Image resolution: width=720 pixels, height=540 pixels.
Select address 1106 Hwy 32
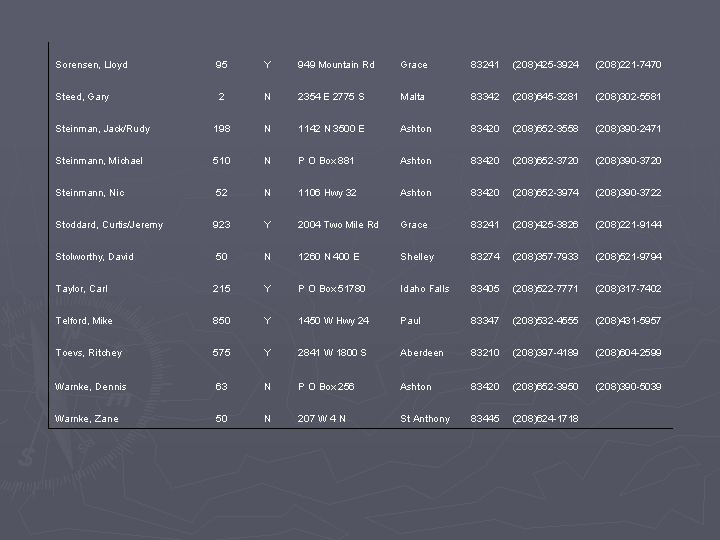pos(327,193)
